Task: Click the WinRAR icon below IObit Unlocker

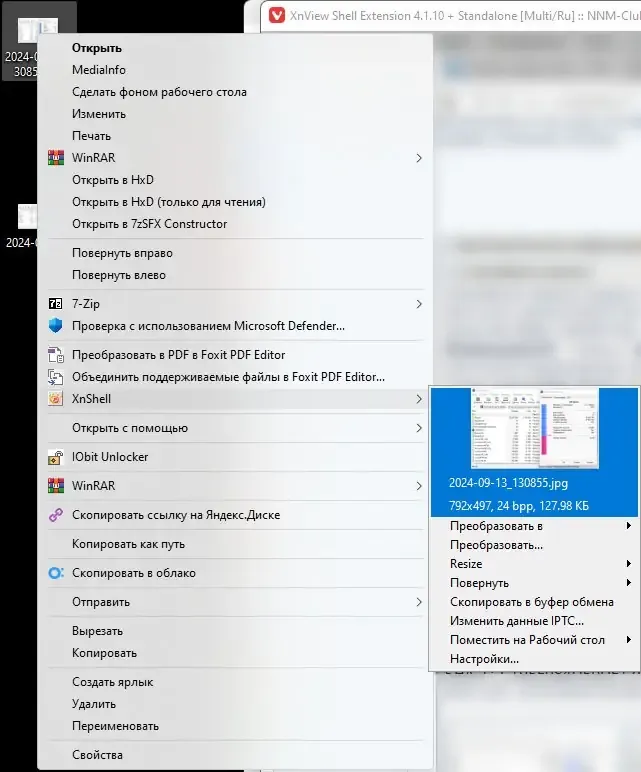Action: 56,485
